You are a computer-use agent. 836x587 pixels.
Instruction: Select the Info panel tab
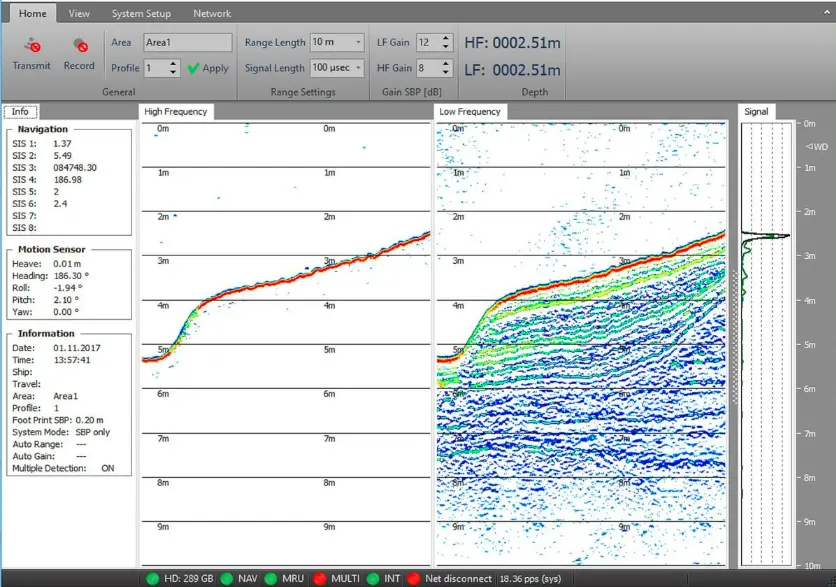tap(20, 111)
